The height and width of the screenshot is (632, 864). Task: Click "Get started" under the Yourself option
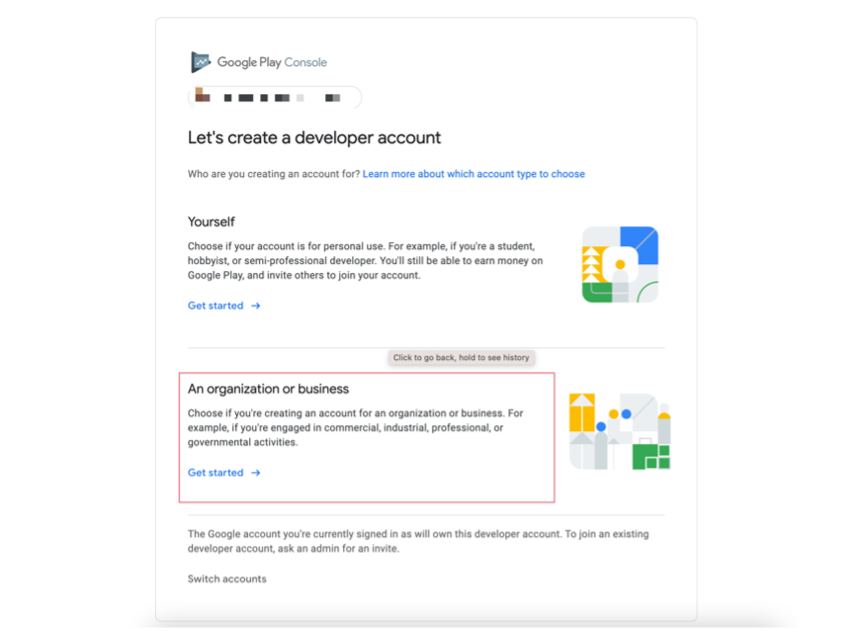tap(215, 306)
